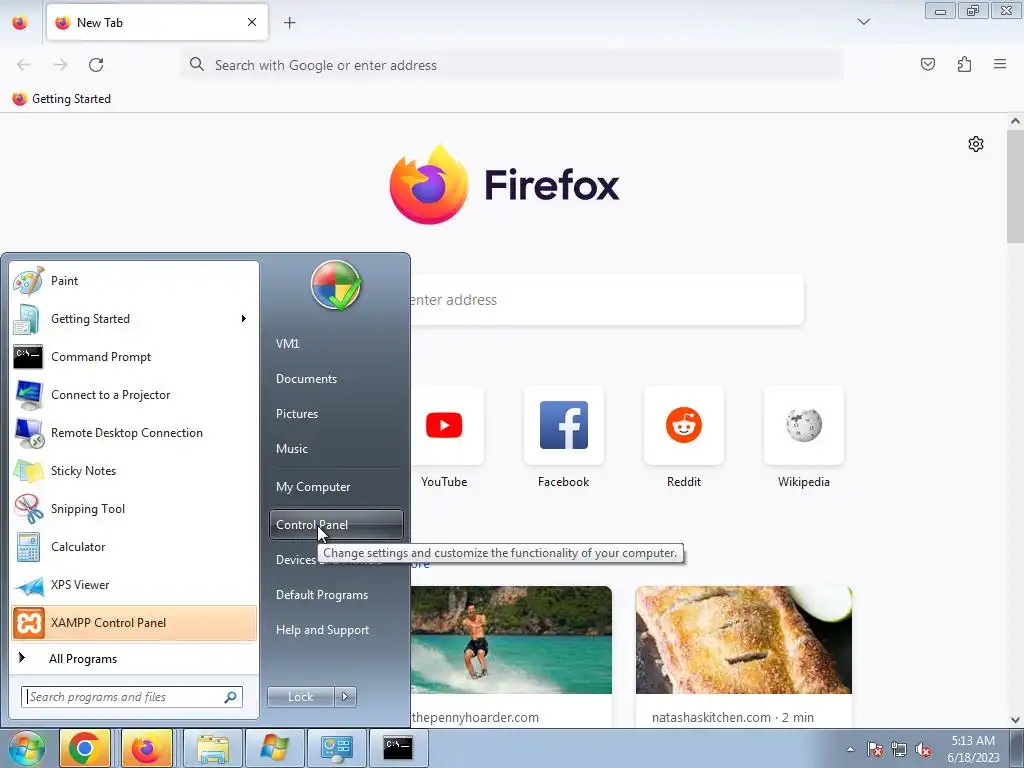Click the network tray icon
Viewport: 1024px width, 768px height.
click(899, 749)
